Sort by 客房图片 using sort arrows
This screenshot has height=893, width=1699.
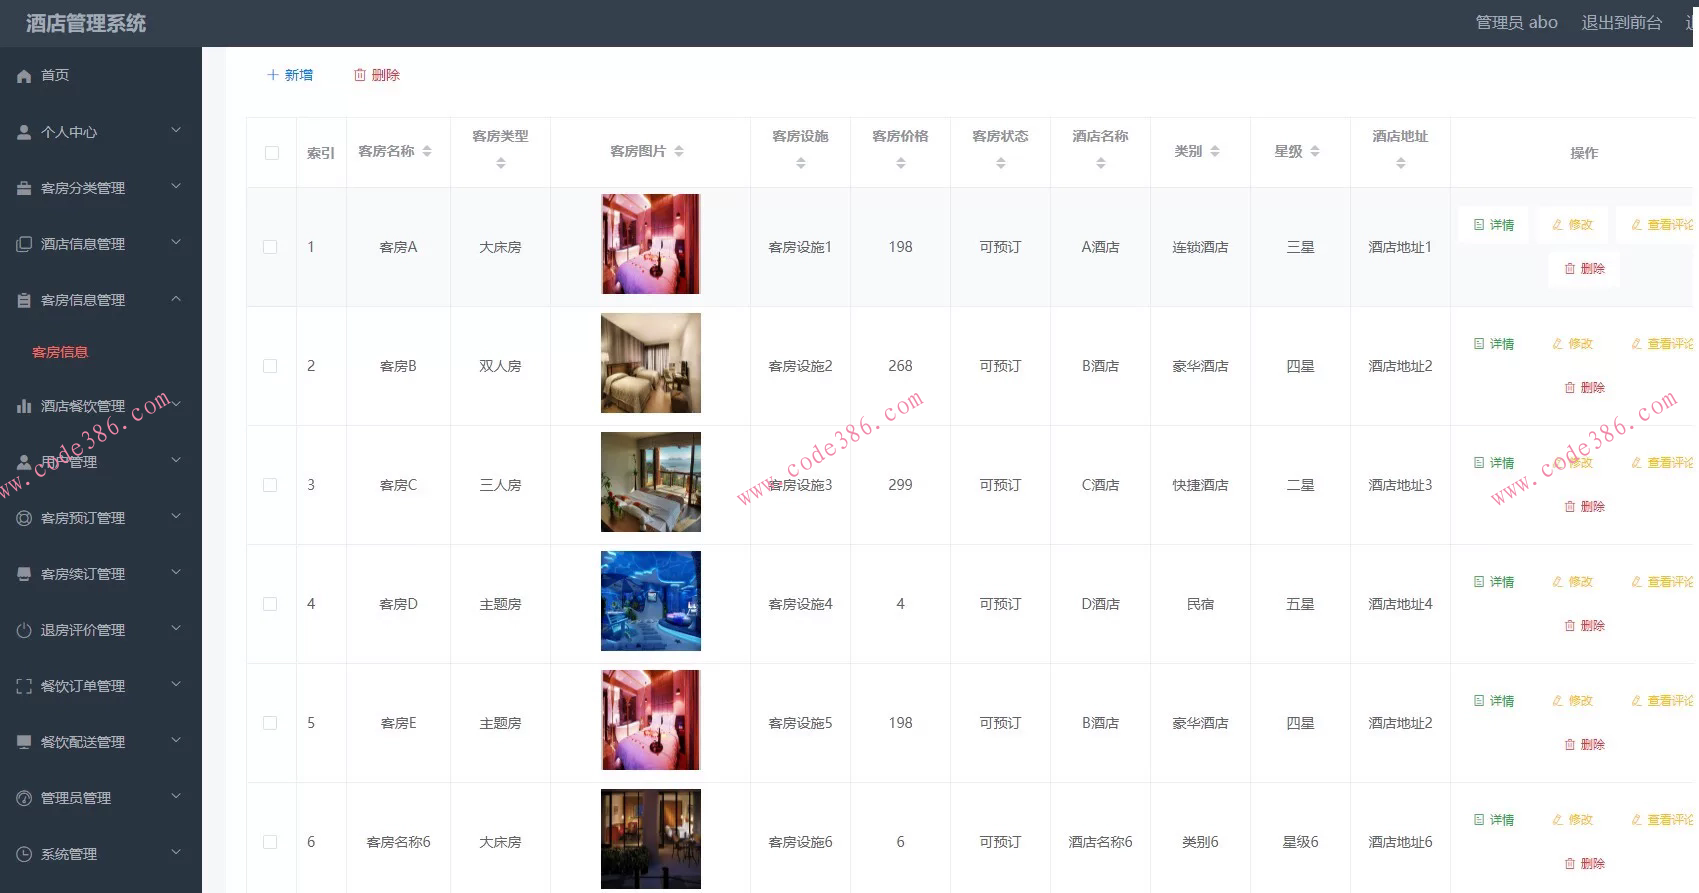pyautogui.click(x=679, y=151)
